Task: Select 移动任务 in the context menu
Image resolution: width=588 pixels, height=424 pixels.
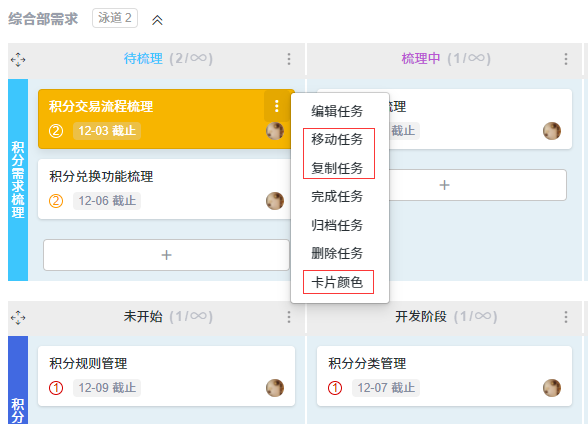Action: (x=337, y=139)
